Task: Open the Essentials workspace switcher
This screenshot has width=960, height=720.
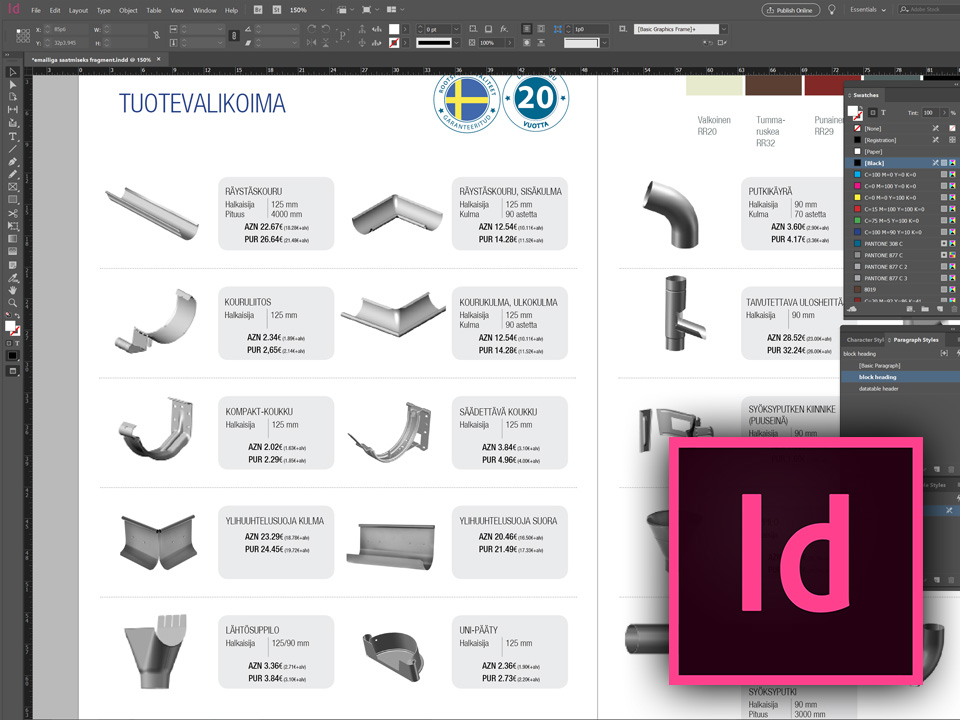Action: (868, 10)
